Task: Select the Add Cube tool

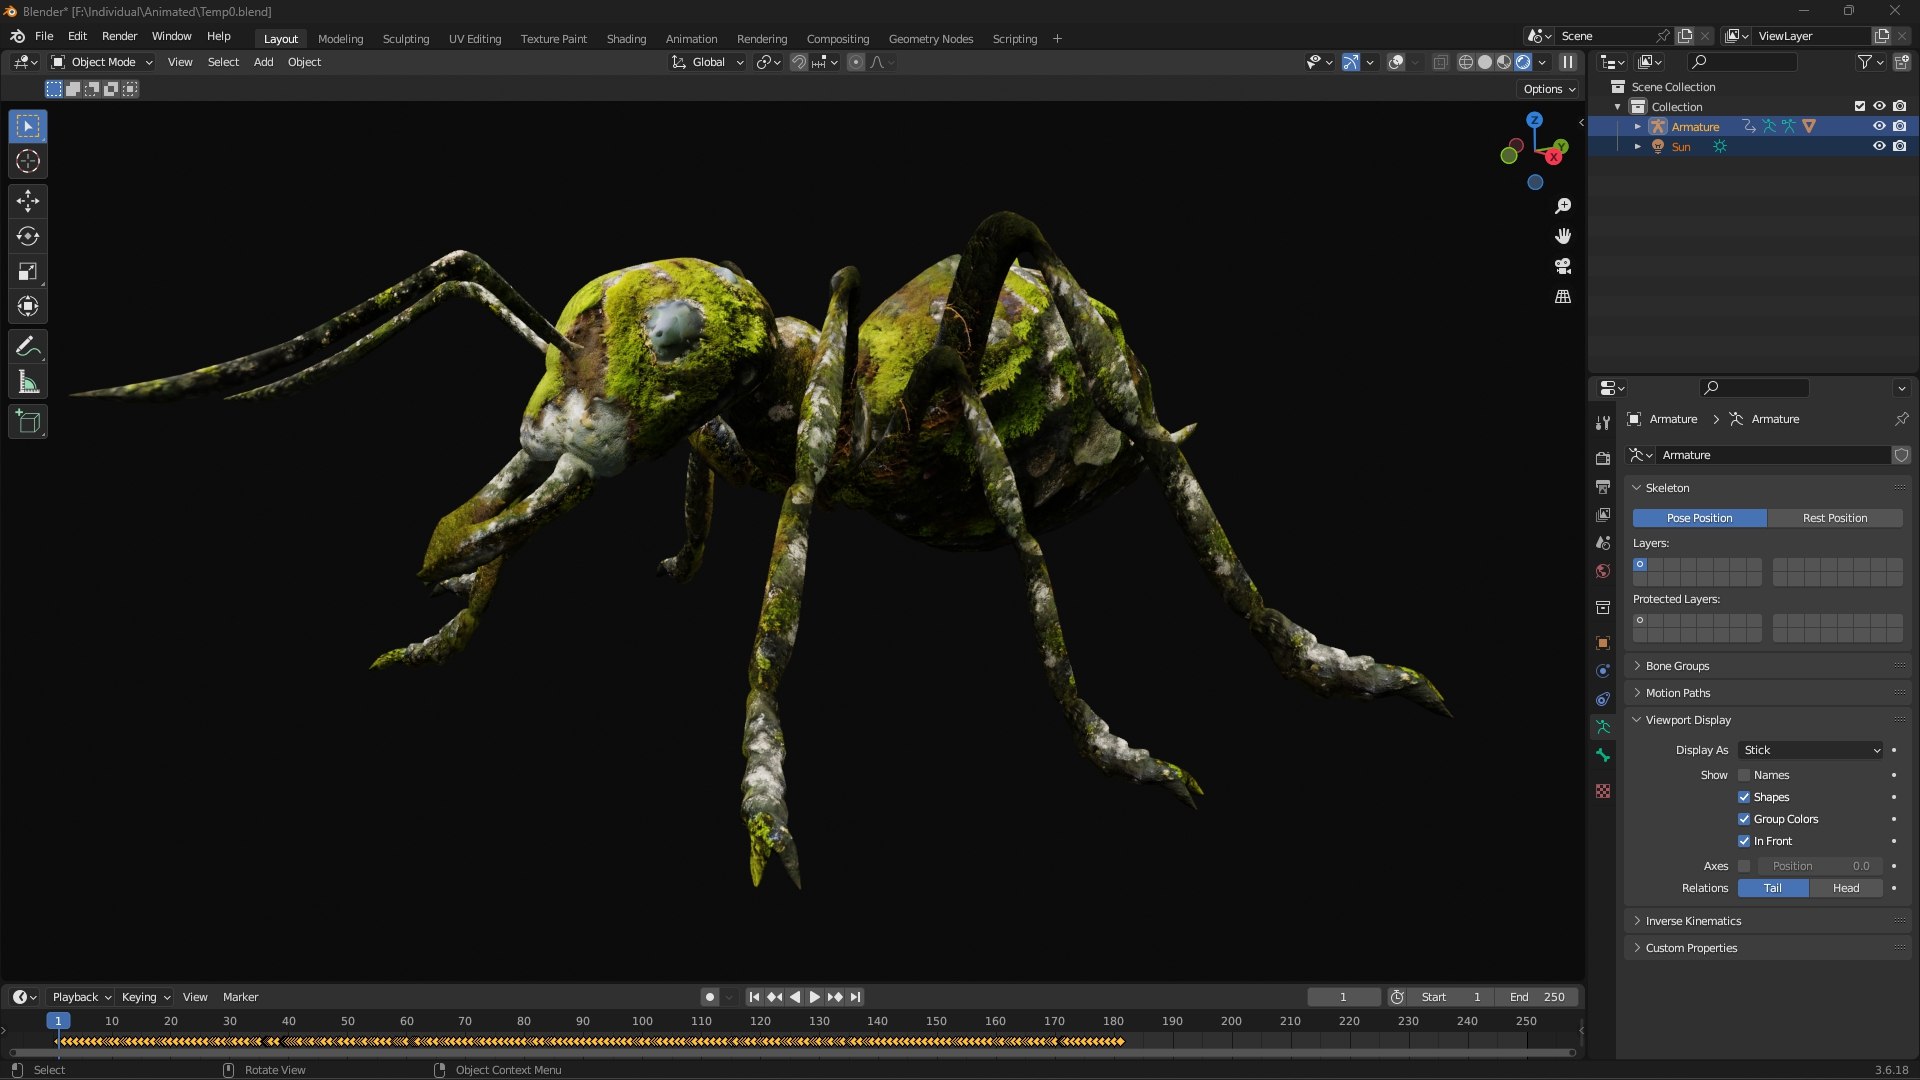Action: (x=28, y=422)
